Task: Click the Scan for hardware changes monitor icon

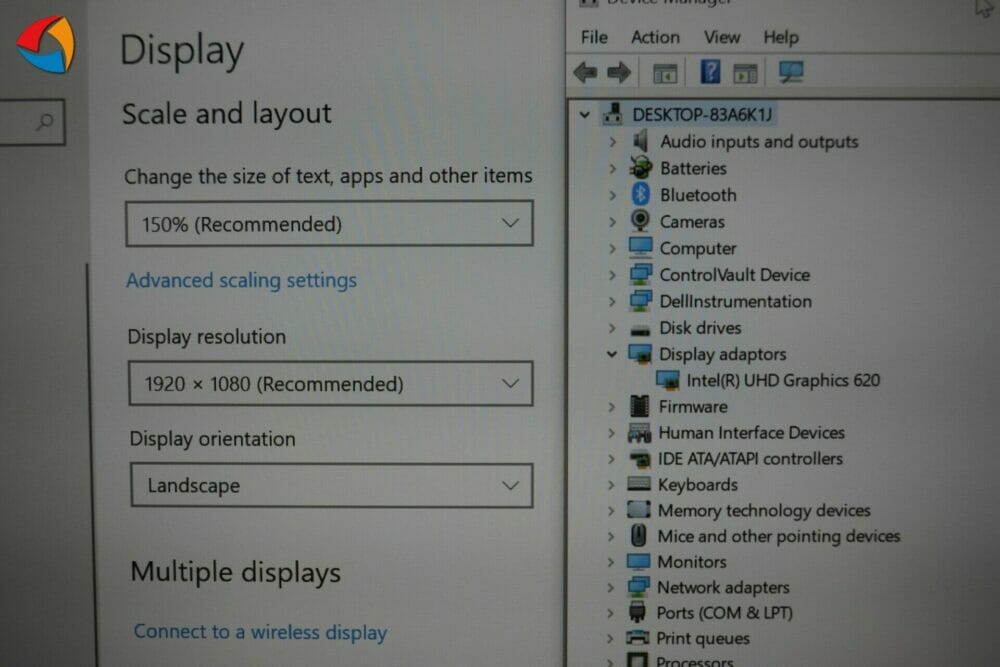Action: (791, 71)
